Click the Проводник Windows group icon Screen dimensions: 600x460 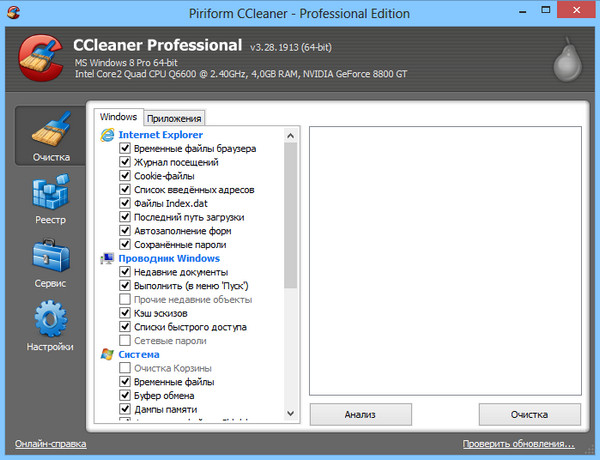pyautogui.click(x=107, y=259)
